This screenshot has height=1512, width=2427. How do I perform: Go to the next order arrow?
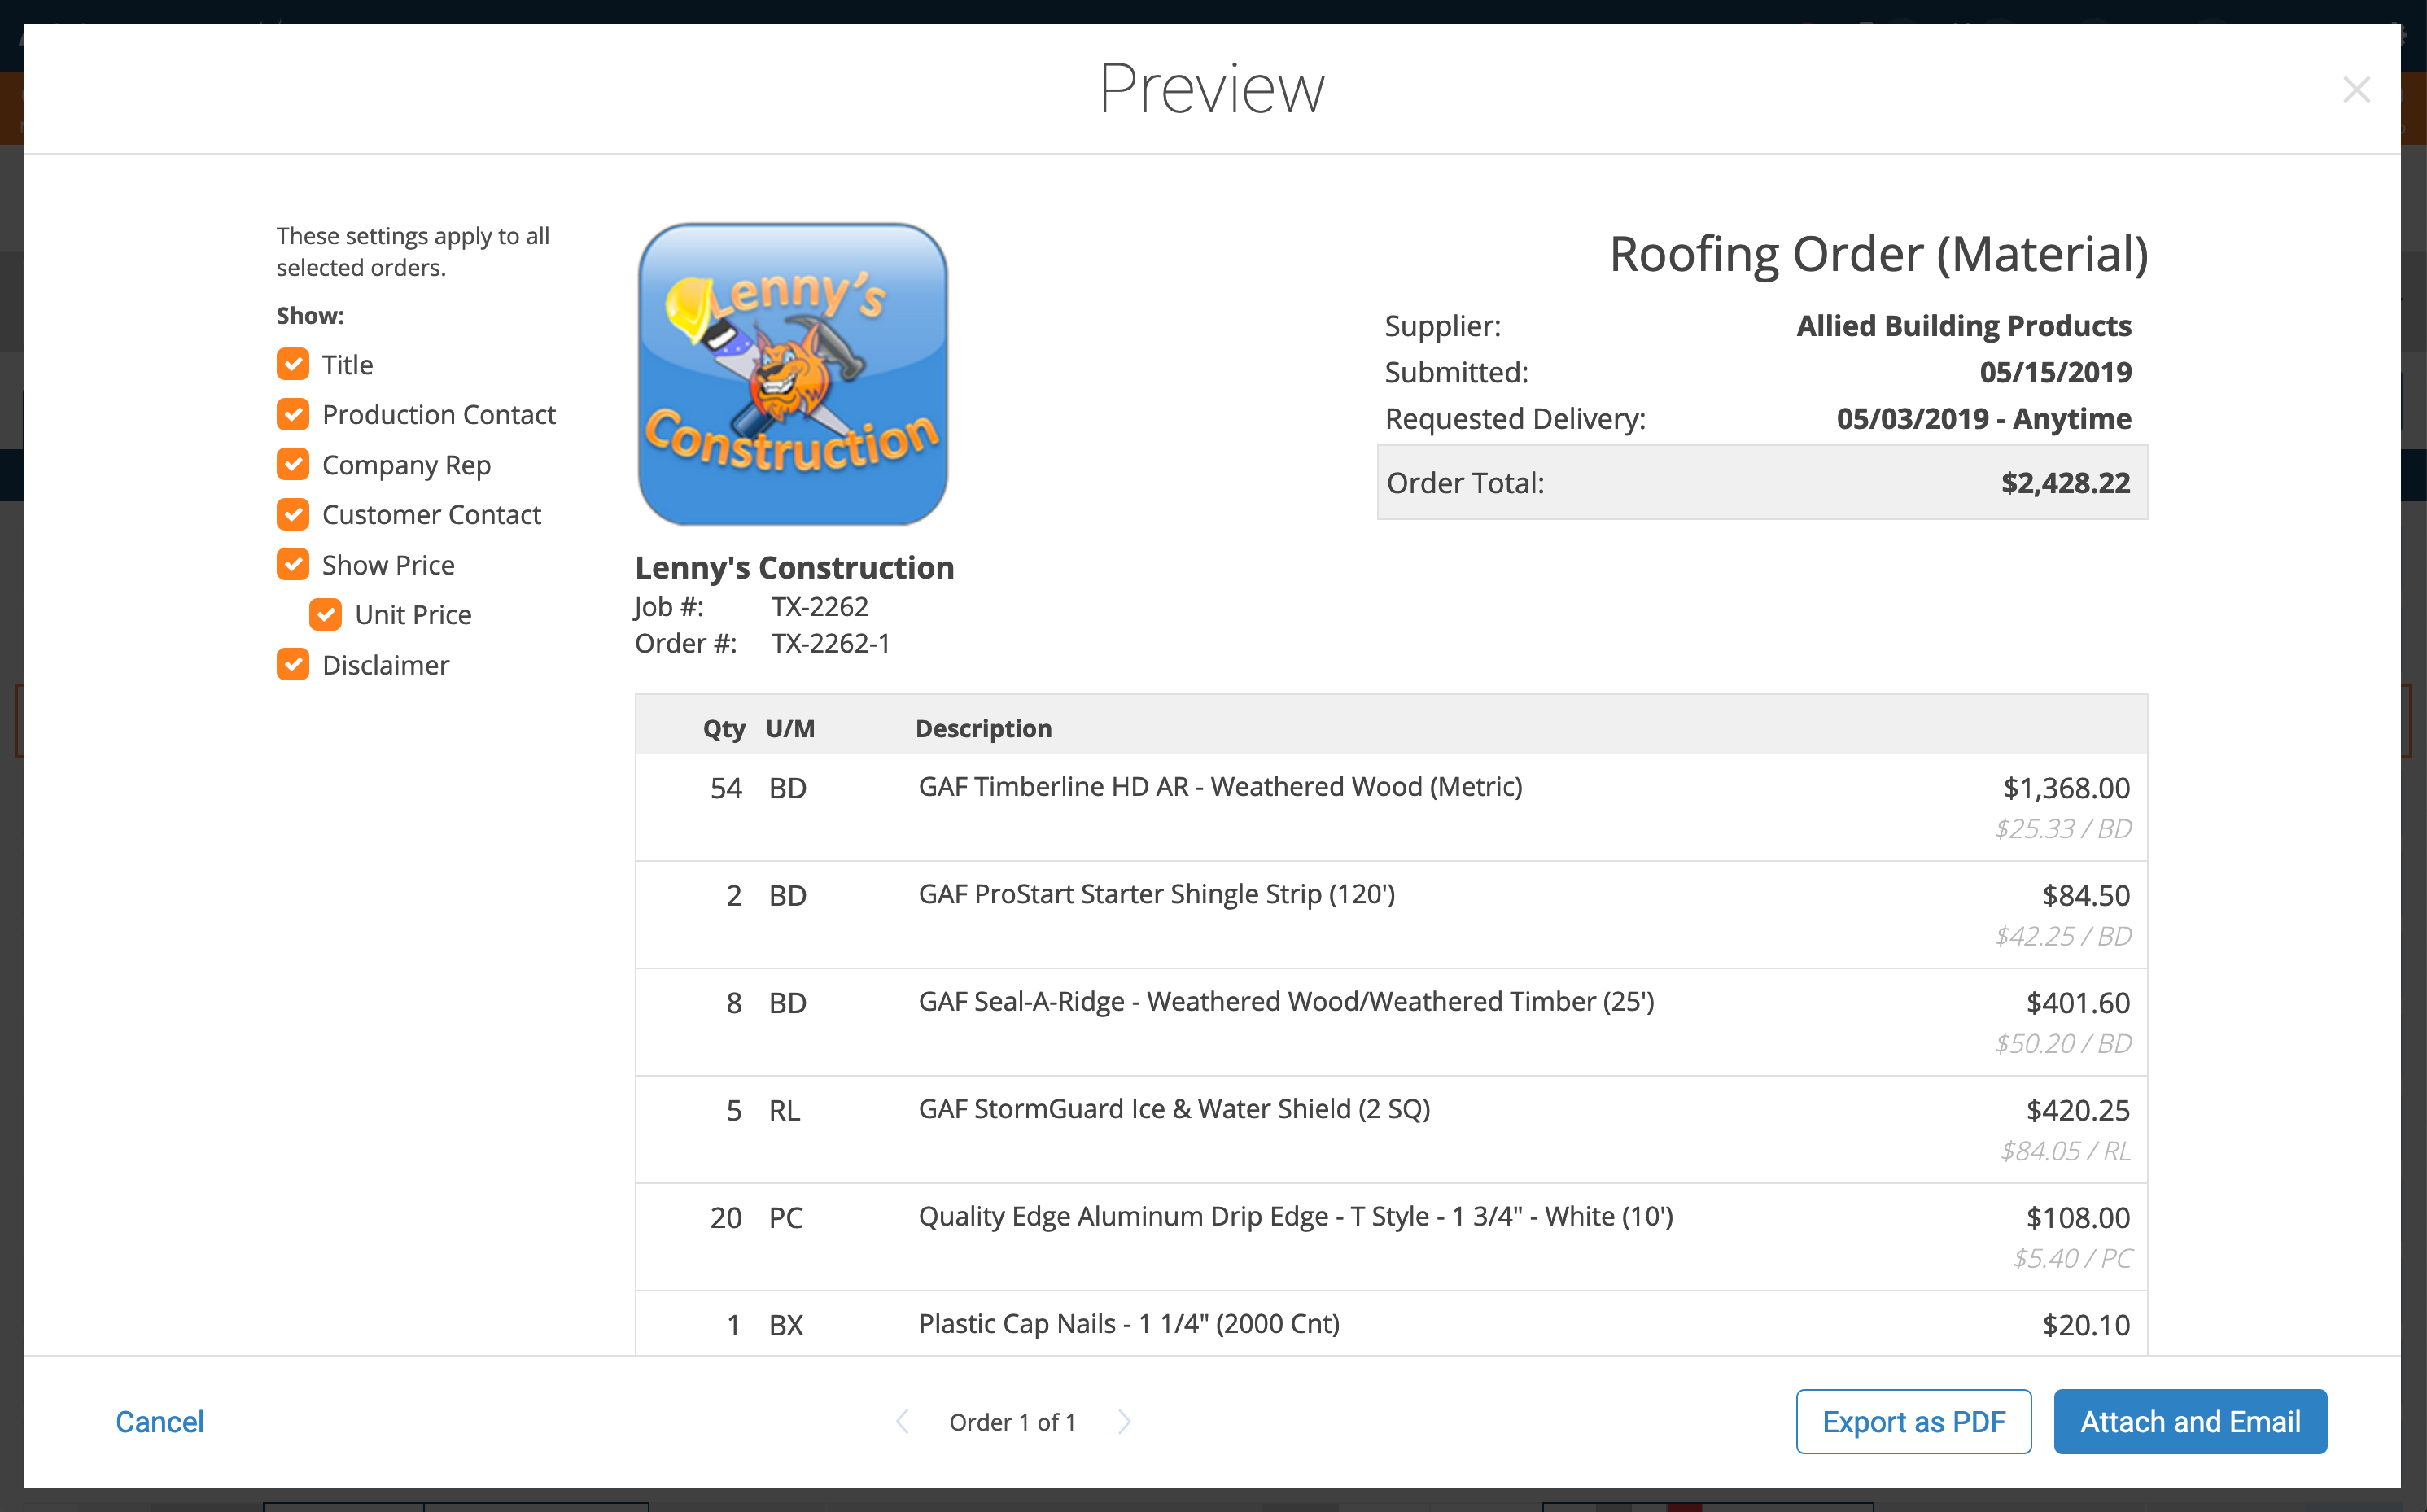1124,1421
